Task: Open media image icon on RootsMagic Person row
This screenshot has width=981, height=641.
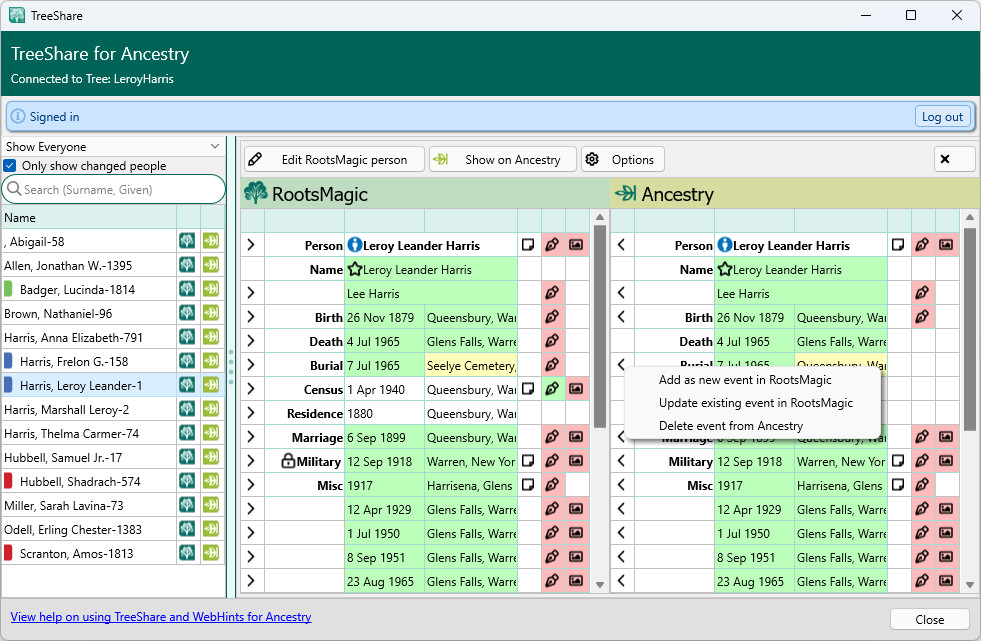Action: (x=576, y=245)
